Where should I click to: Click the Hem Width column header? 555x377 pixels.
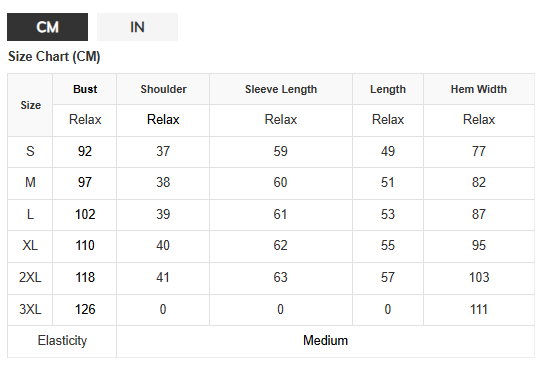pyautogui.click(x=479, y=89)
